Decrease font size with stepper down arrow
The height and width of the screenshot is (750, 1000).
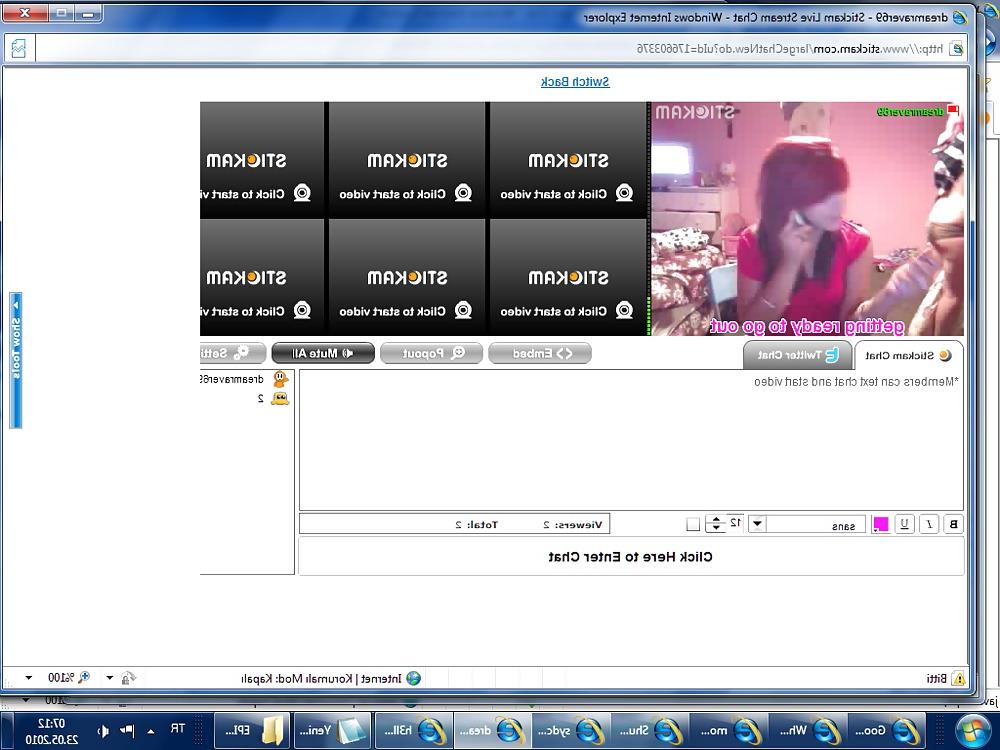(716, 529)
